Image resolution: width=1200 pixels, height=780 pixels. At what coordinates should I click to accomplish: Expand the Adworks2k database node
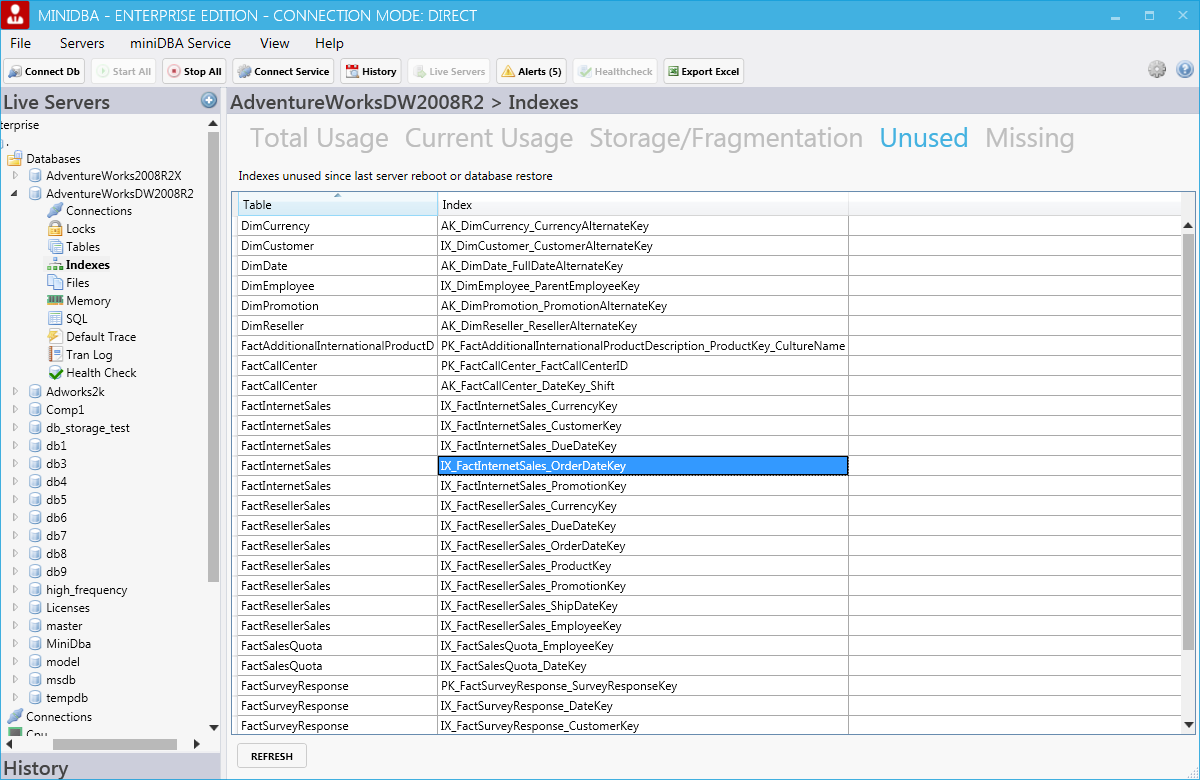[x=15, y=392]
